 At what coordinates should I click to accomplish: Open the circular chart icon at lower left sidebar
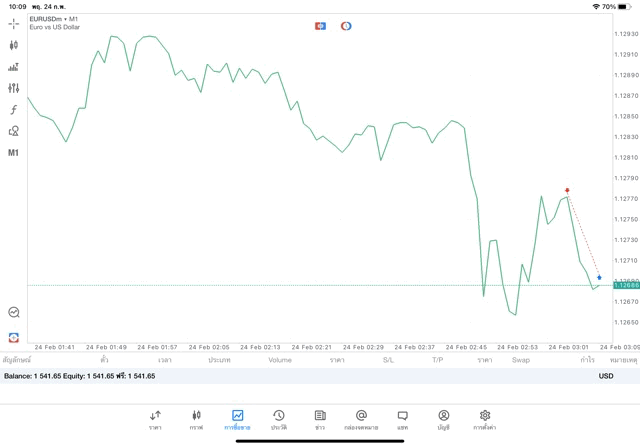pos(14,313)
